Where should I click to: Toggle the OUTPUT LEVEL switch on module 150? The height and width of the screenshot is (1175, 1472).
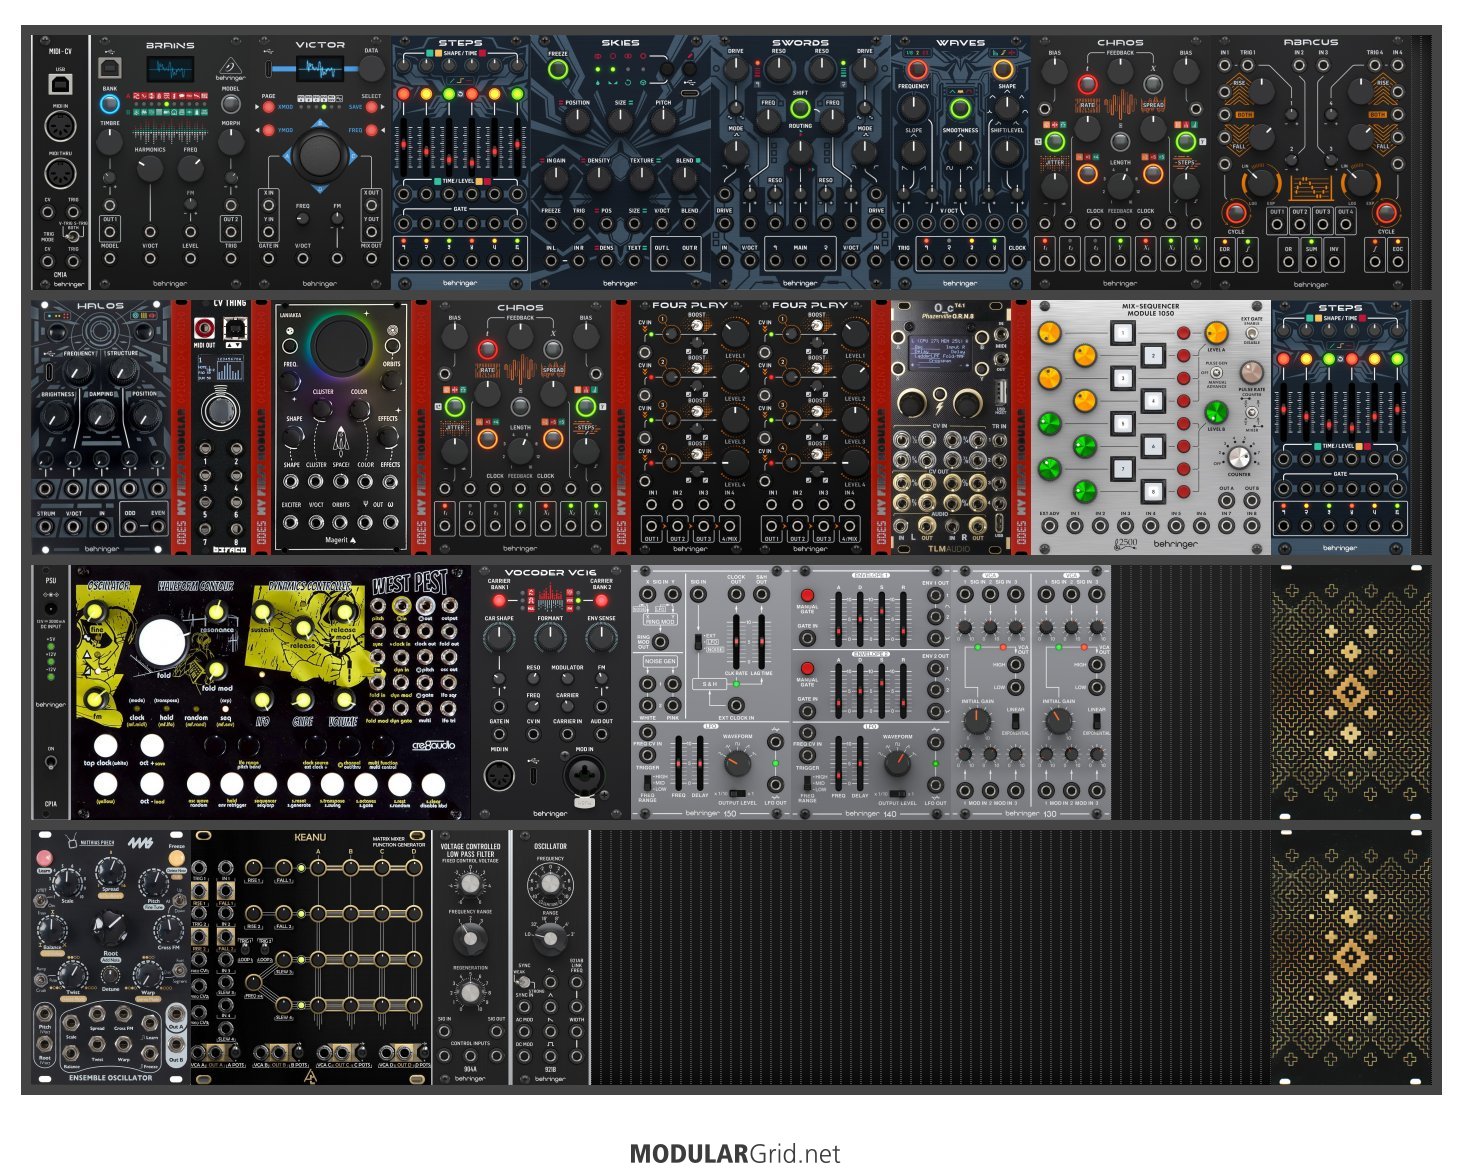pyautogui.click(x=738, y=794)
